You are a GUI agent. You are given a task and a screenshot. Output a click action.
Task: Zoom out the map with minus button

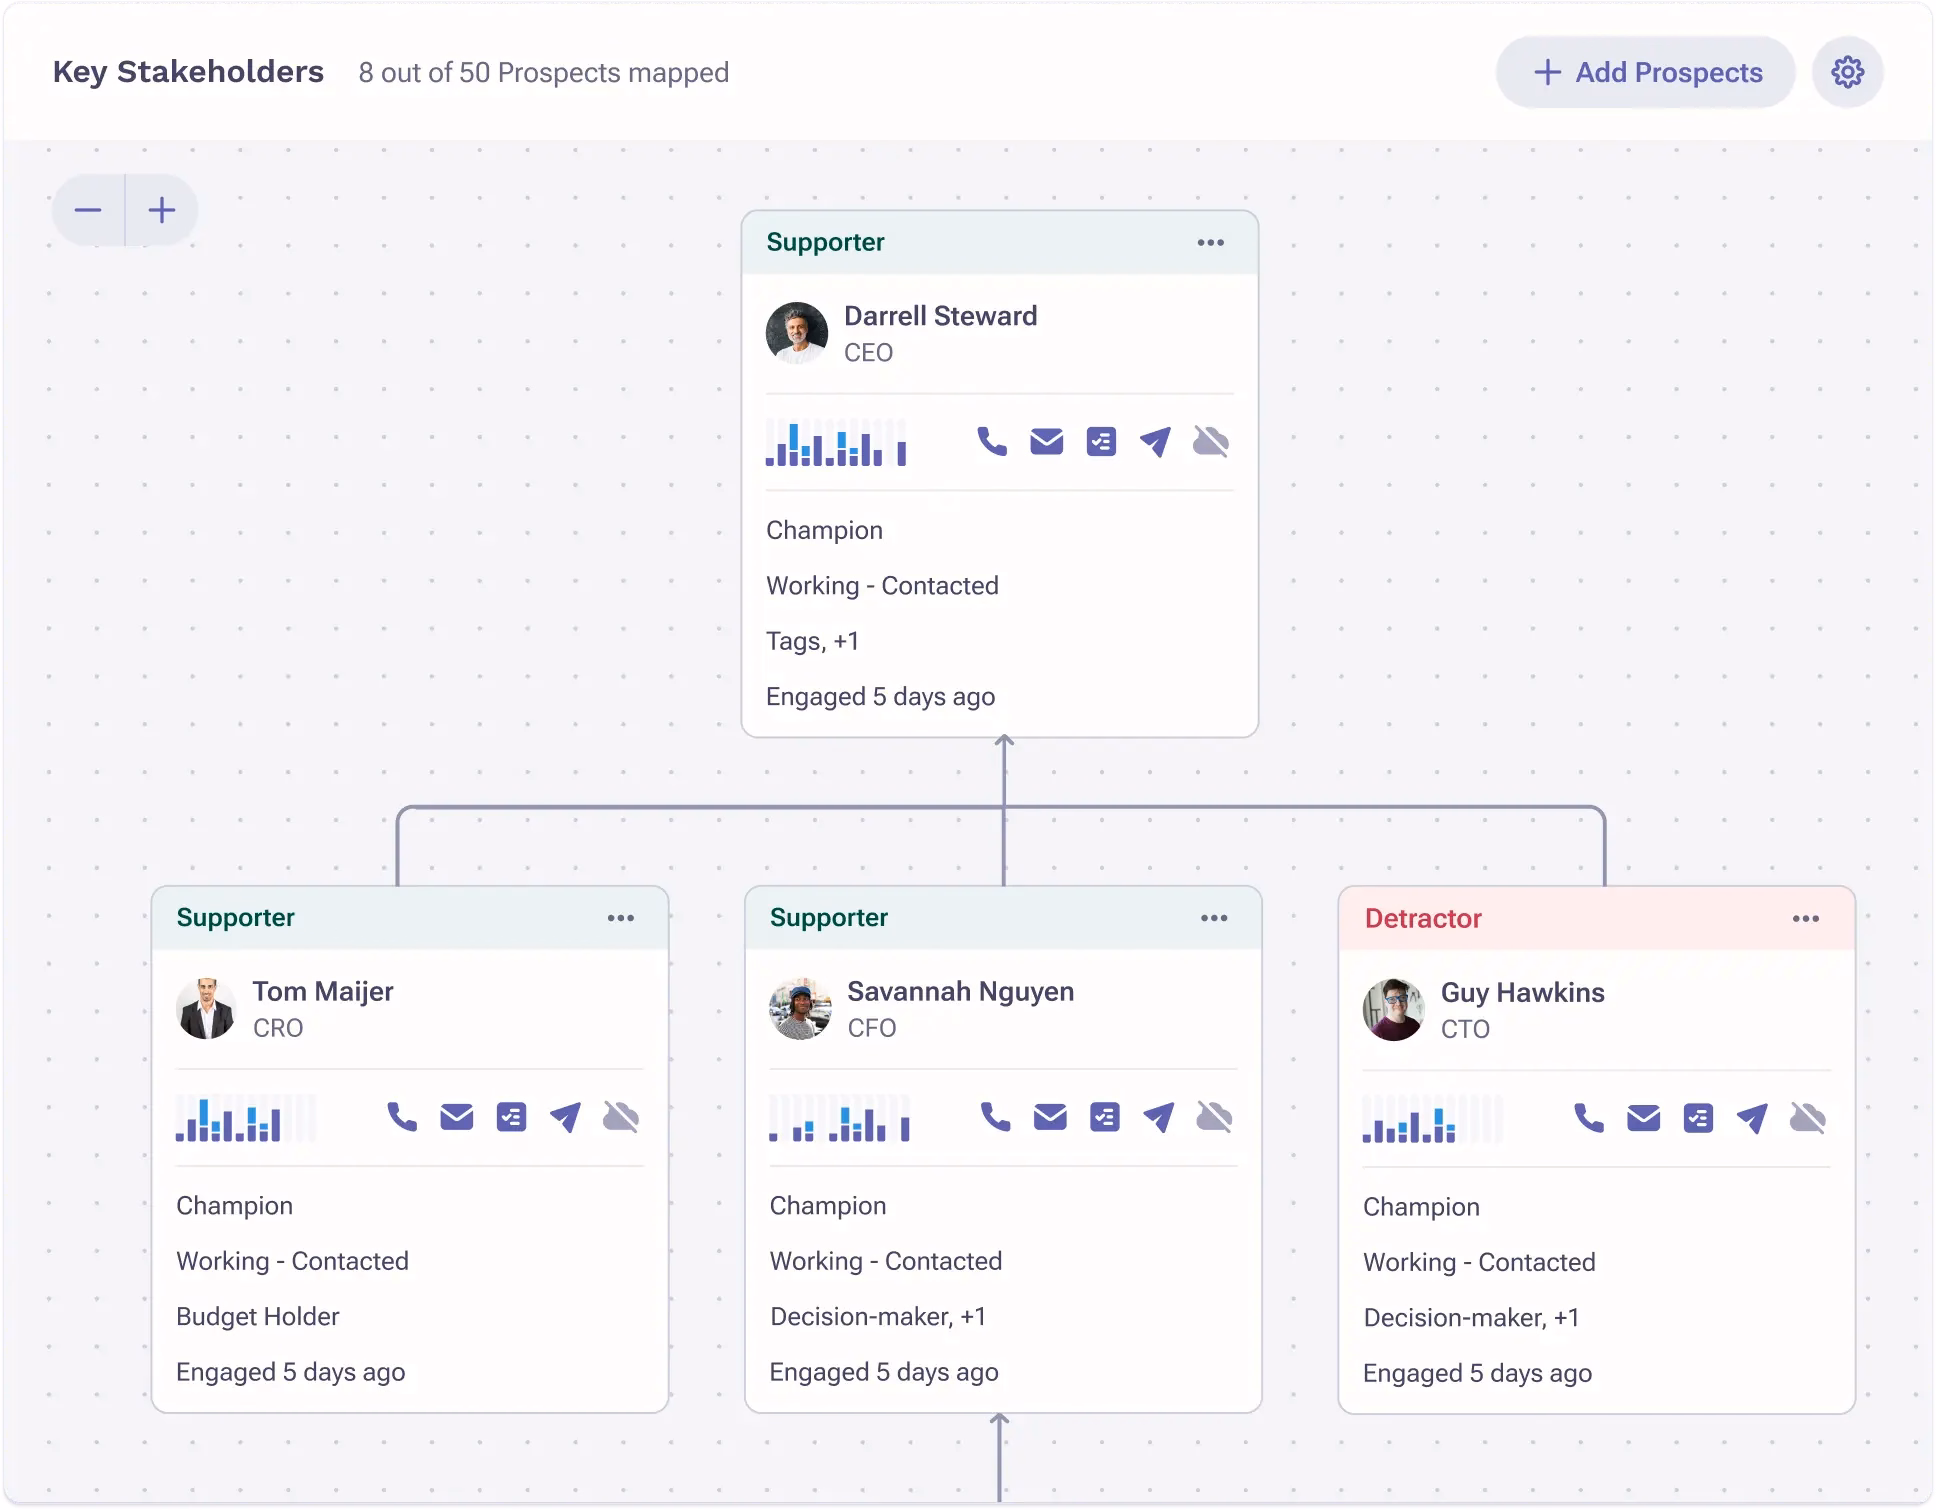[88, 210]
